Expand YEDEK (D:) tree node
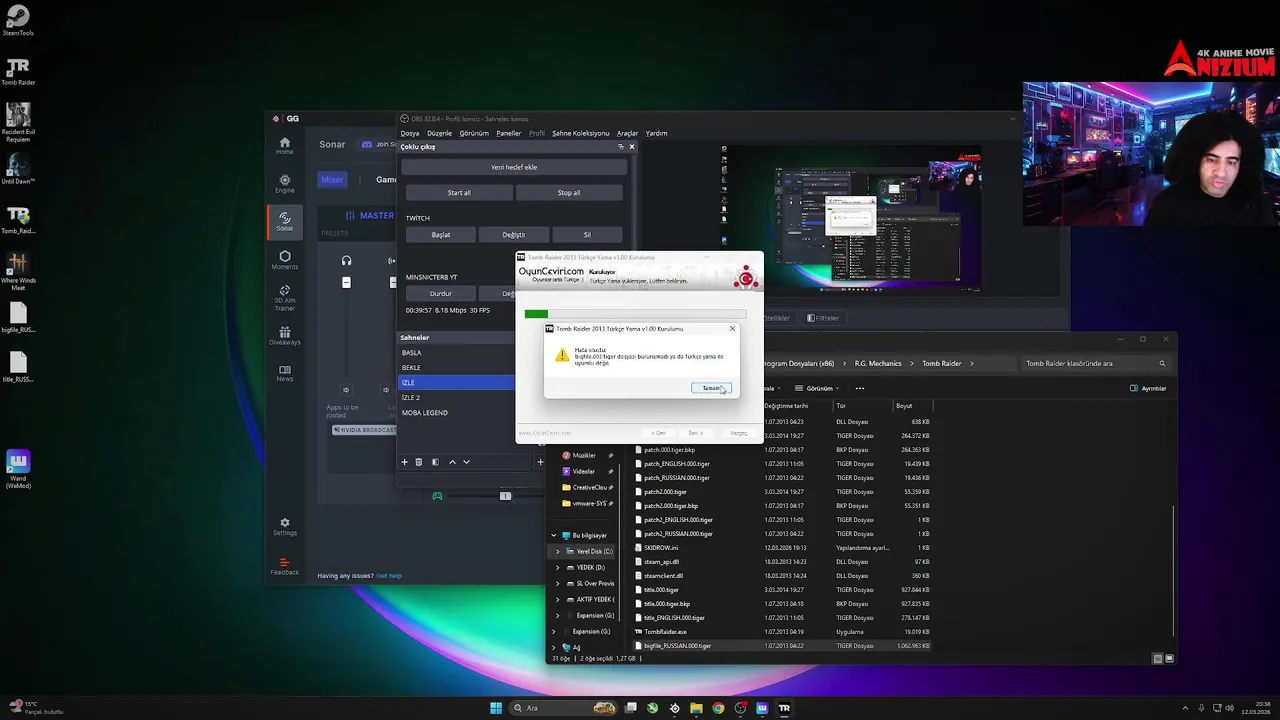Image resolution: width=1280 pixels, height=720 pixels. point(558,568)
